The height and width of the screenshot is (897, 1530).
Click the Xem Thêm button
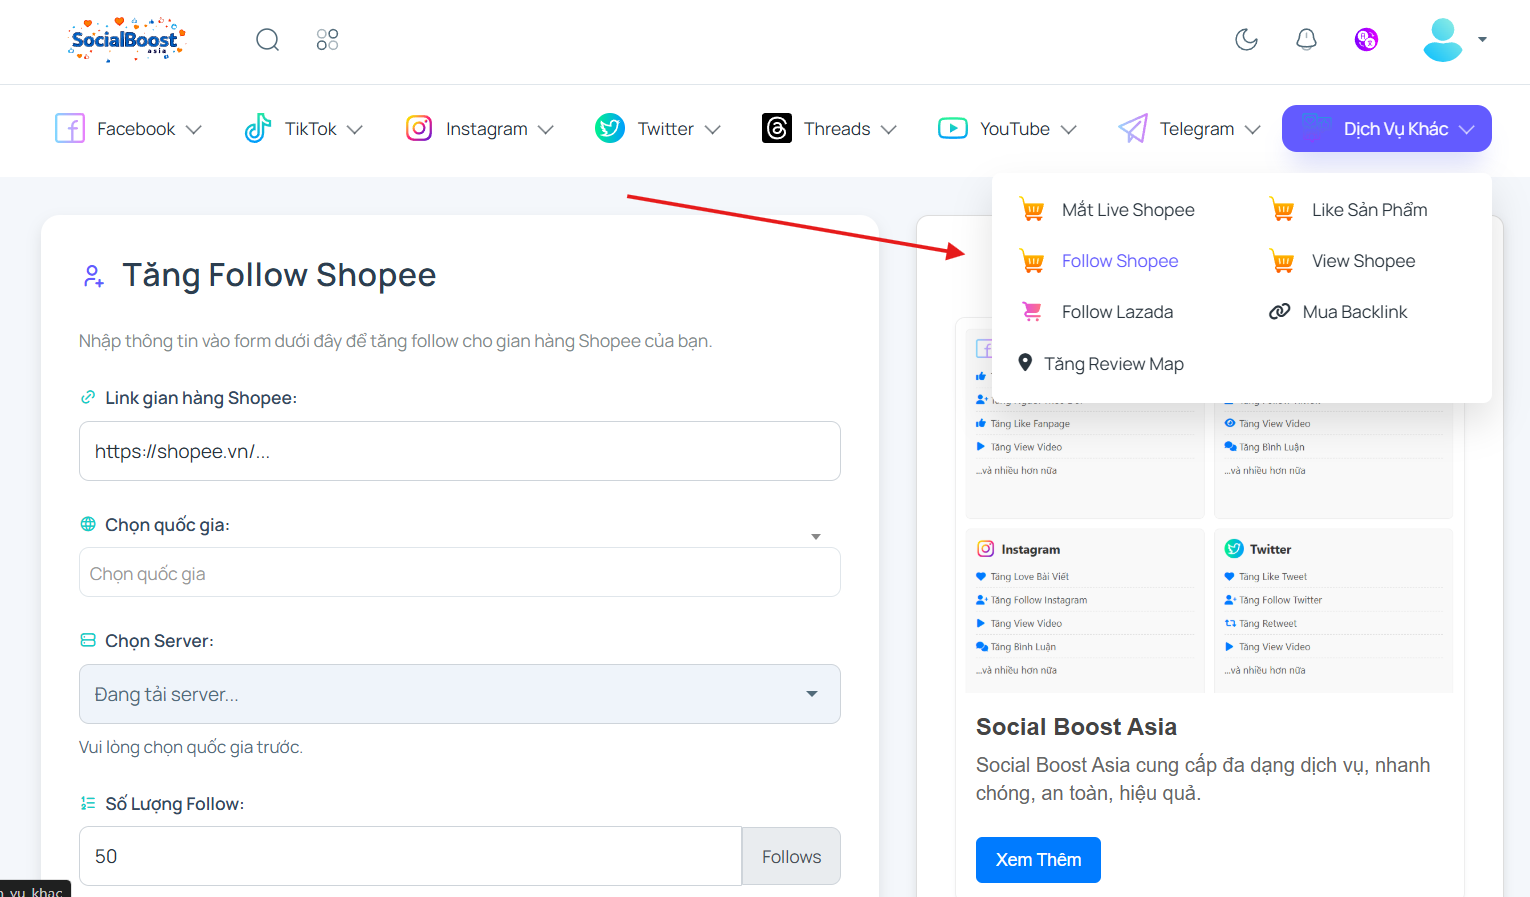(1038, 860)
